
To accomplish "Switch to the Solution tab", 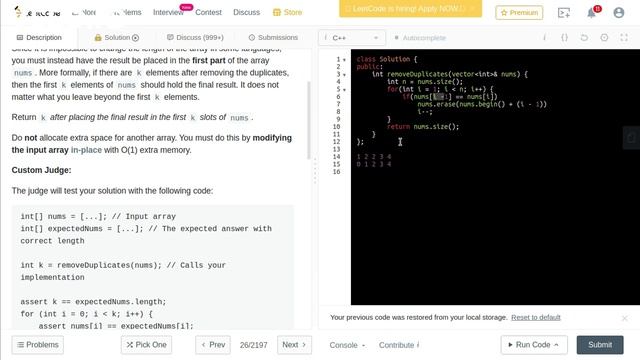I will [x=117, y=38].
